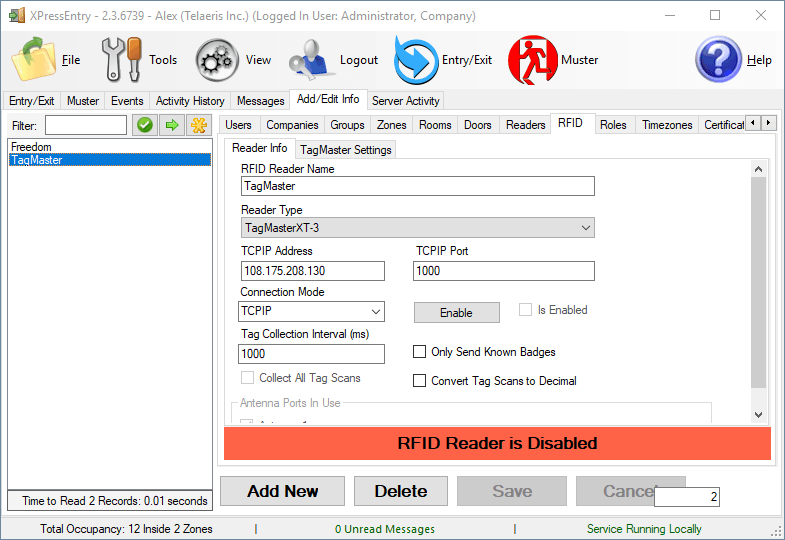Screen dimensions: 785x540
Task: Select the Companies sub-tab
Action: [x=292, y=125]
